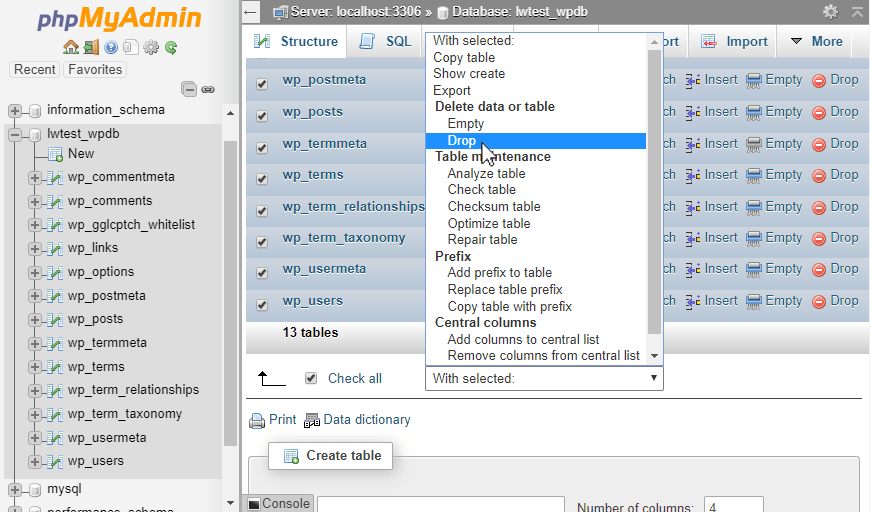Expand wp_users tree node
Screen dimensions: 870x512
coord(34,462)
